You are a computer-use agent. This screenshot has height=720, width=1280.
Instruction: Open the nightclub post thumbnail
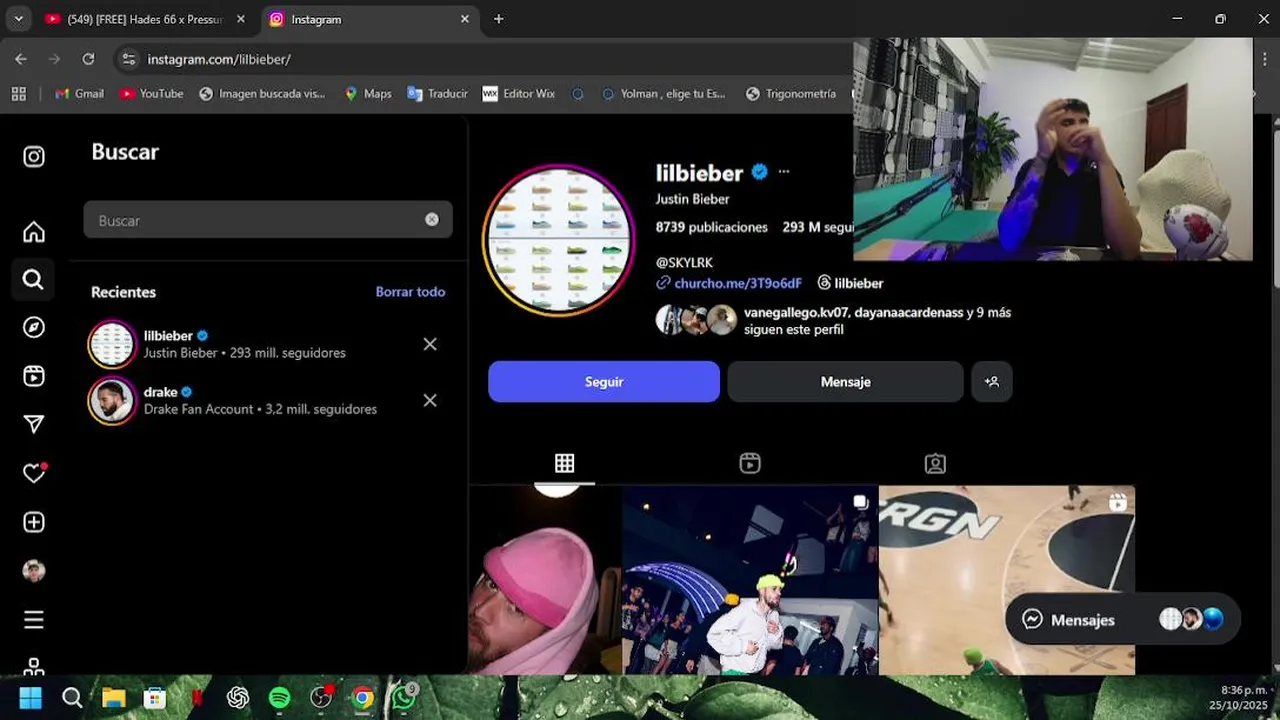coord(750,580)
